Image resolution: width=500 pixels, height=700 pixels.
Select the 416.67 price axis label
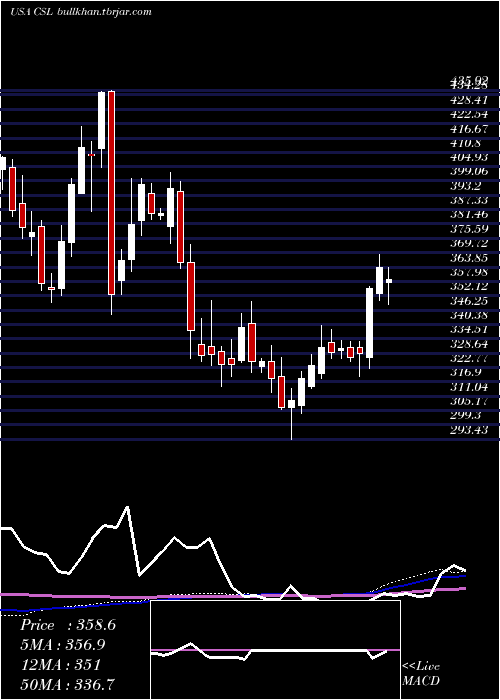[x=469, y=128]
